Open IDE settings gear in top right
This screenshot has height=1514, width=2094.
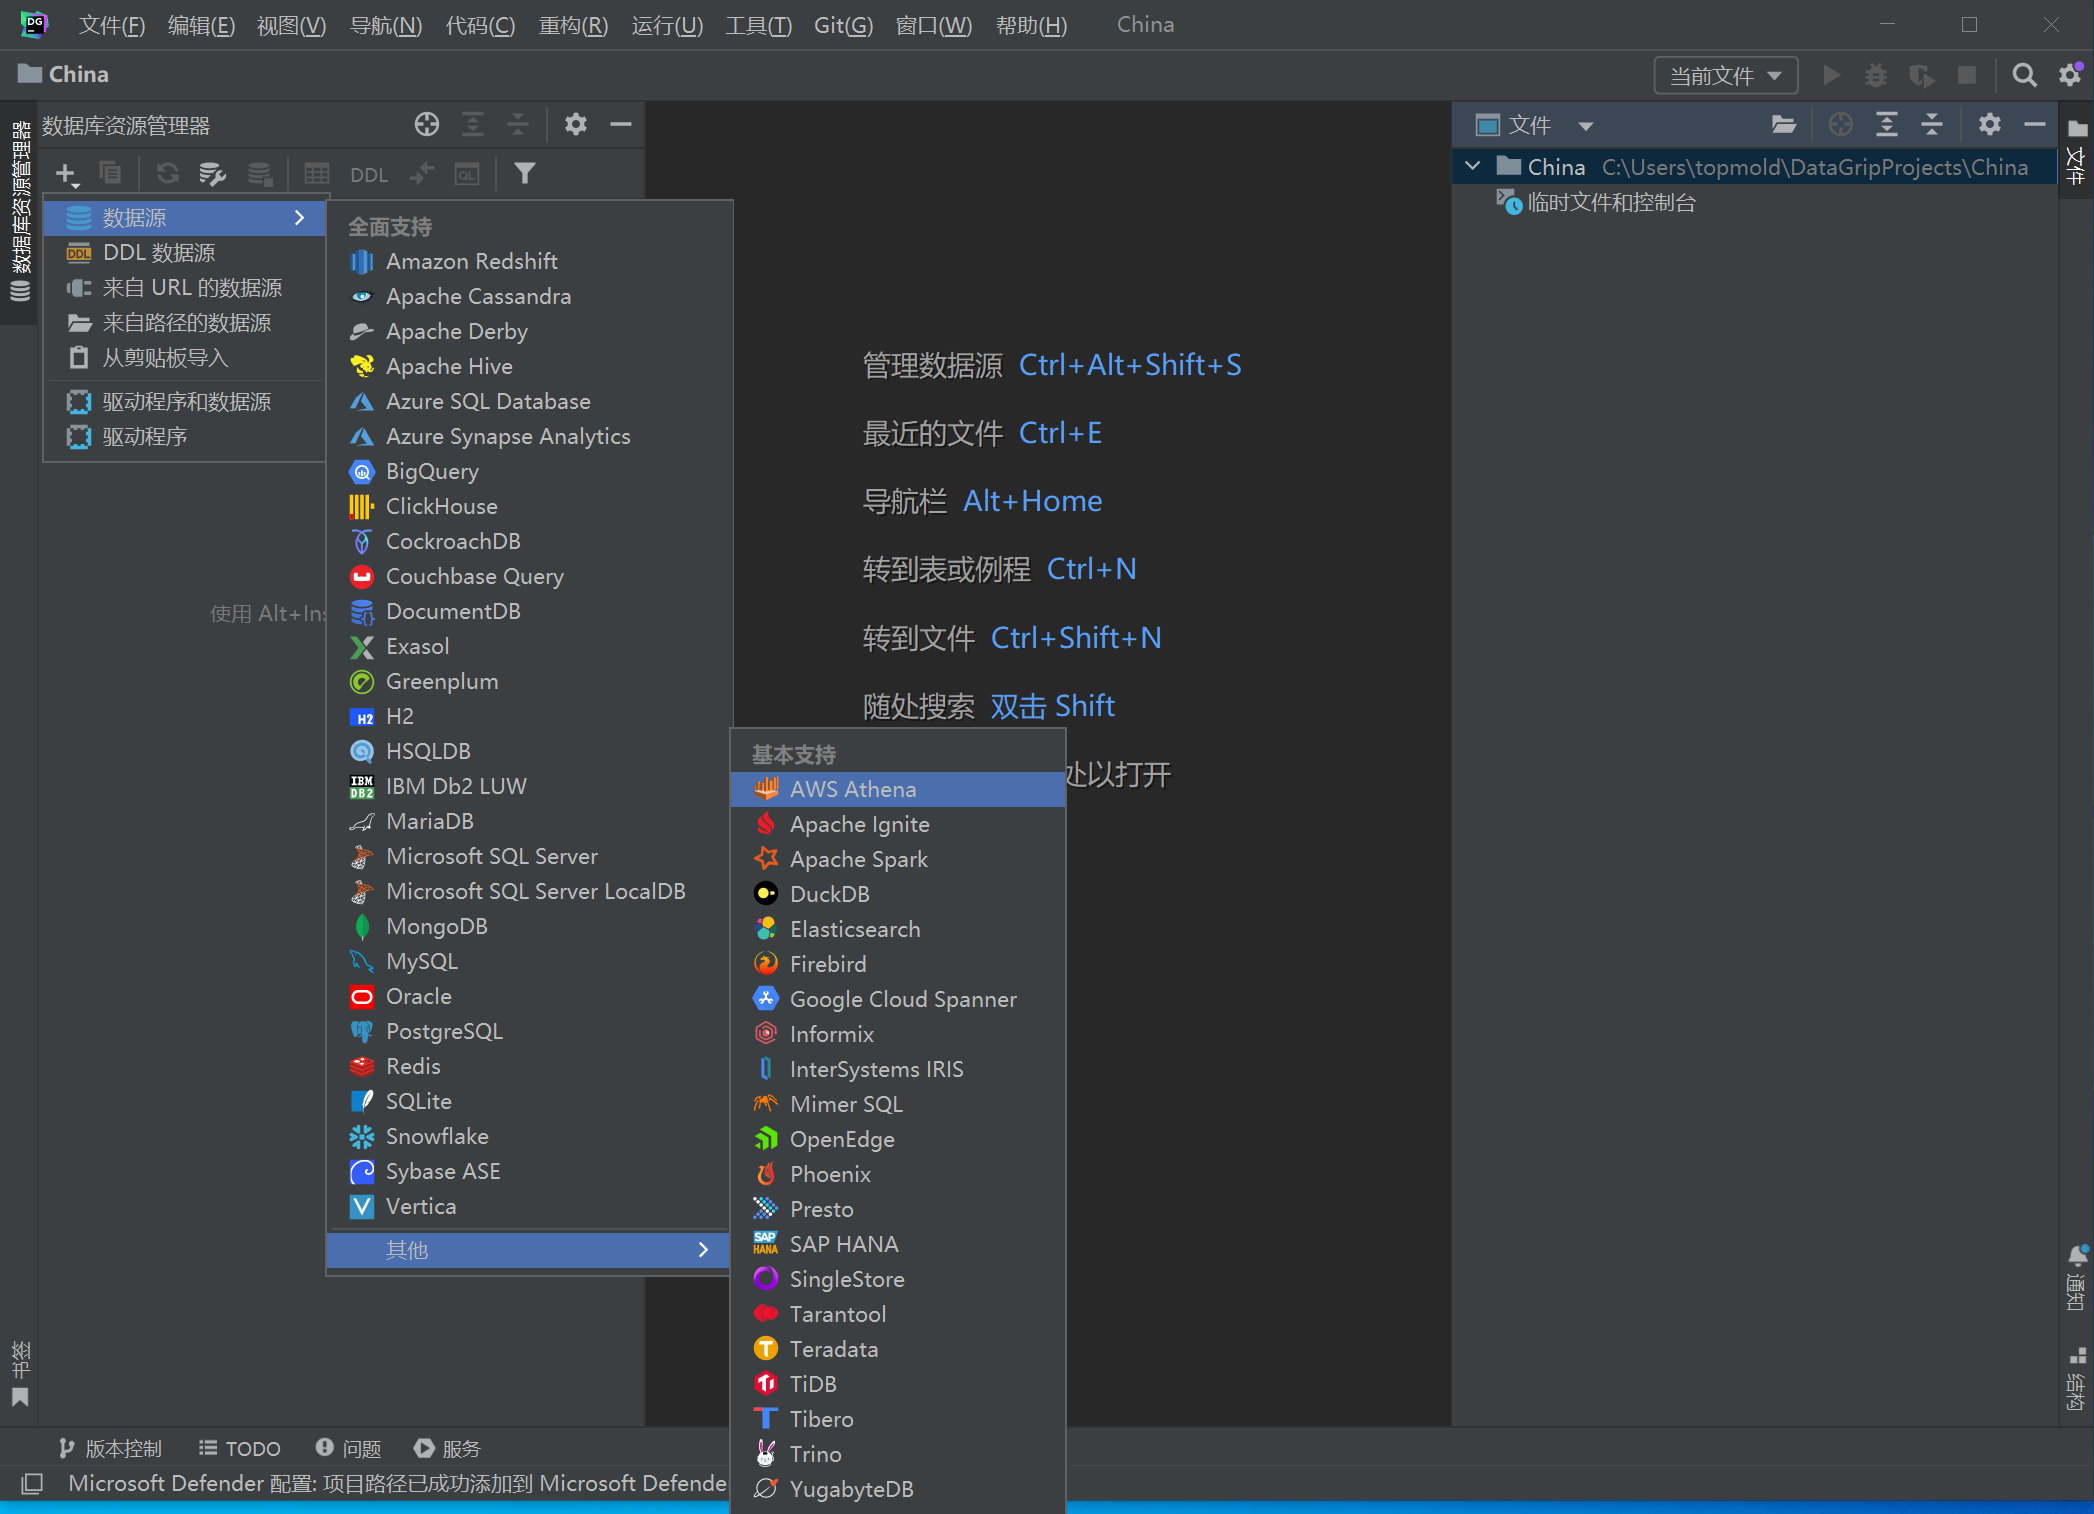2070,75
